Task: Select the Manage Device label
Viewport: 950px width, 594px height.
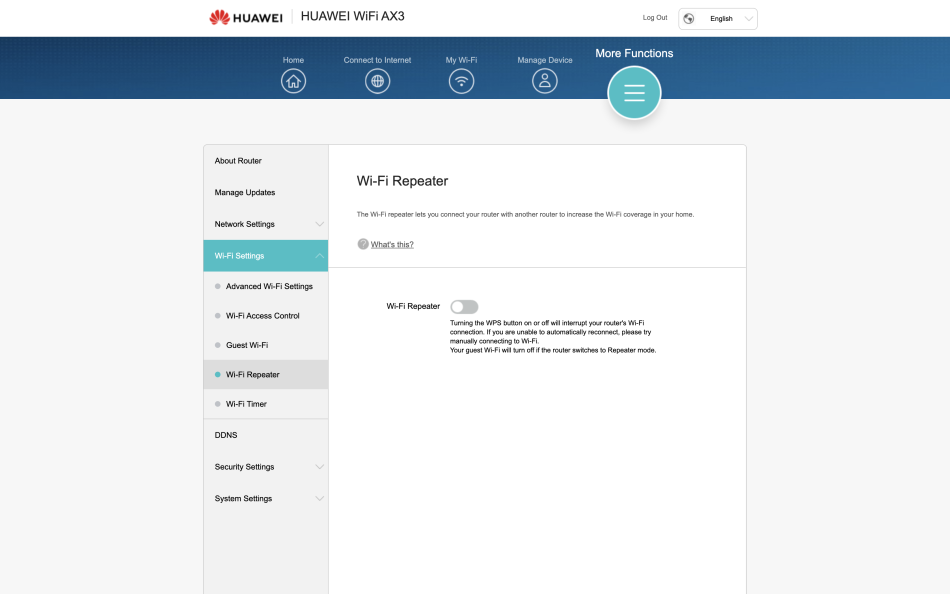Action: point(545,60)
